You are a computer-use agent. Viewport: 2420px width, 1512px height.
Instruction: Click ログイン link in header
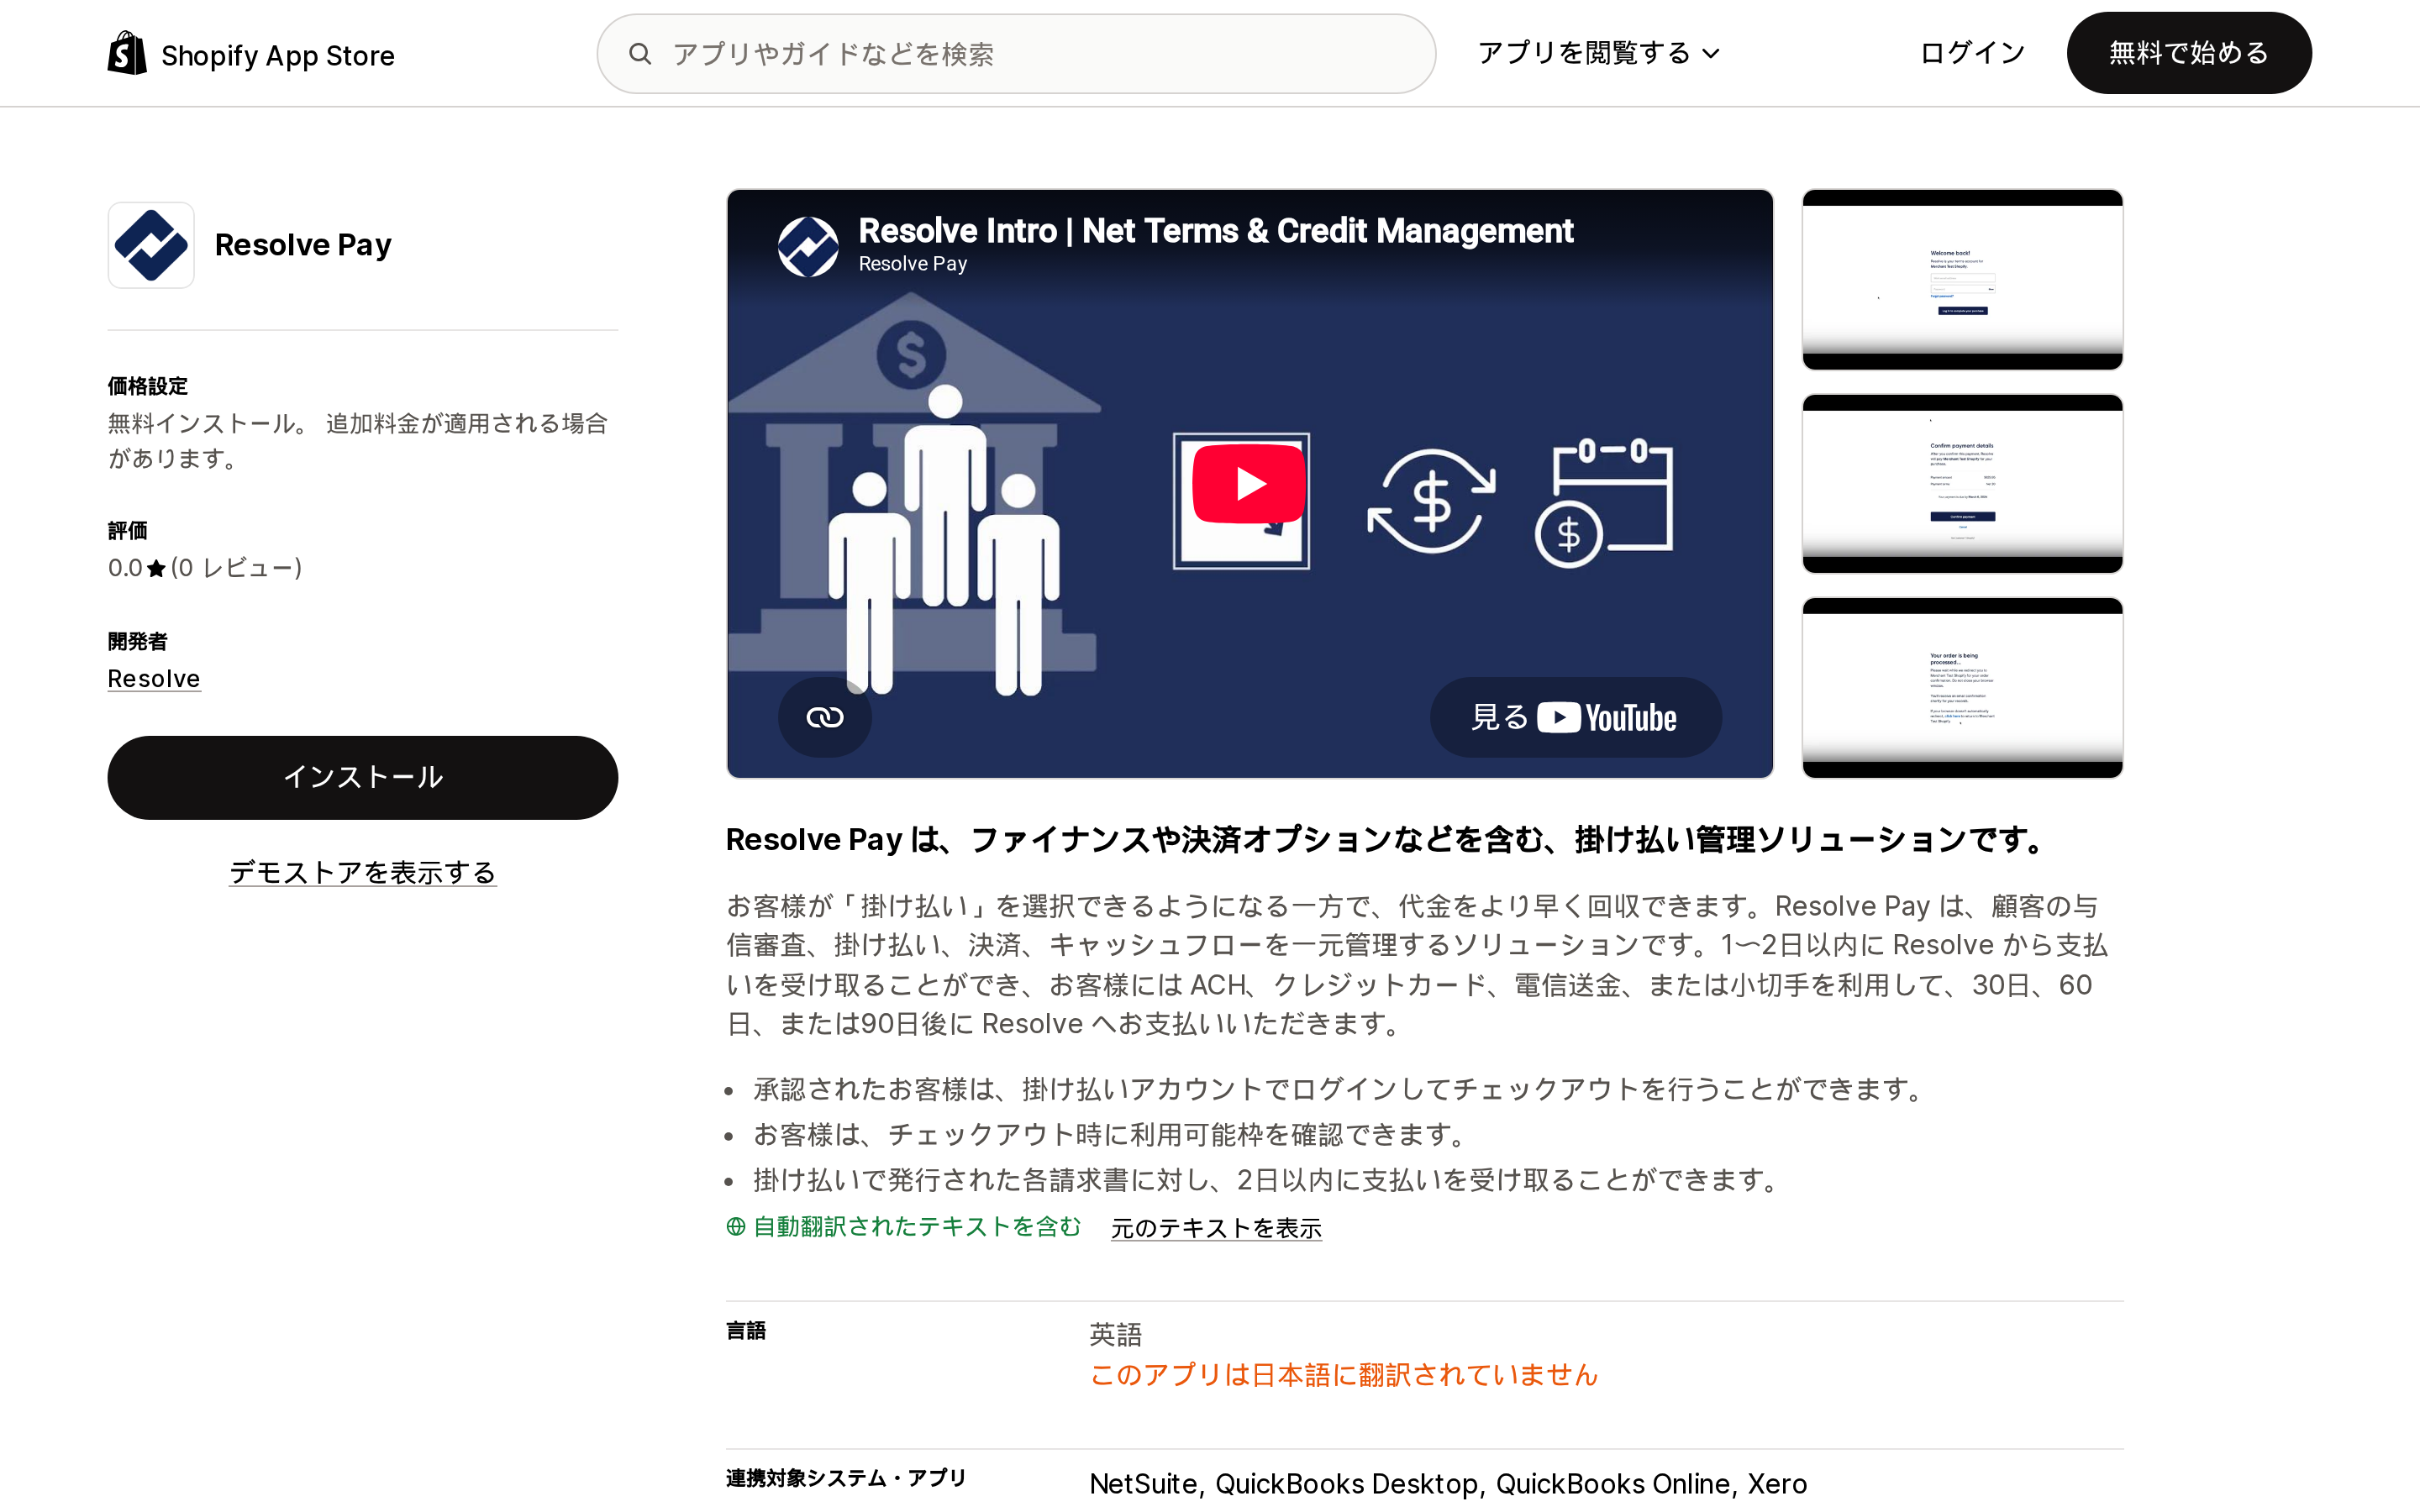1972,53
